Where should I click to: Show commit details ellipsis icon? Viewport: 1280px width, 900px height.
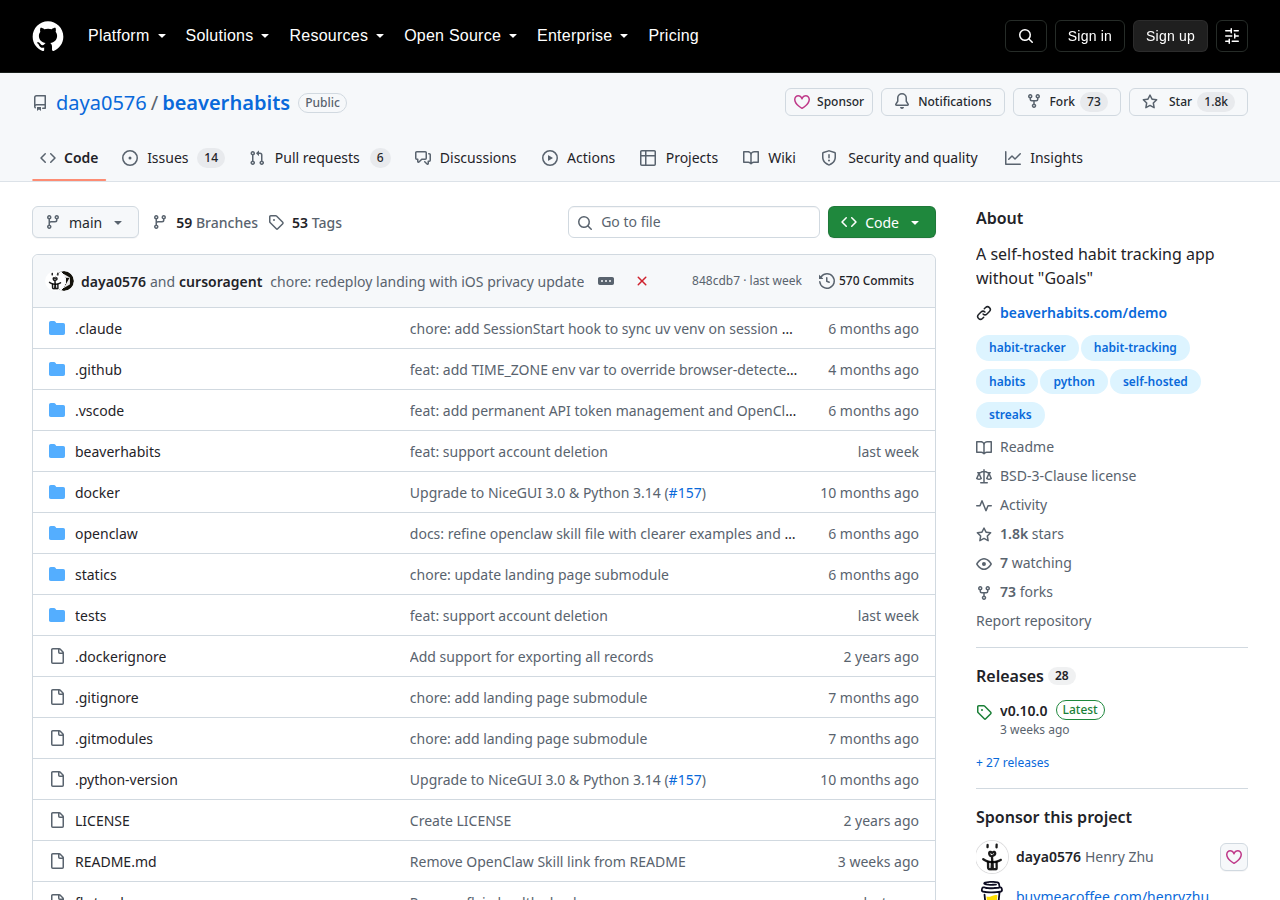tap(606, 281)
